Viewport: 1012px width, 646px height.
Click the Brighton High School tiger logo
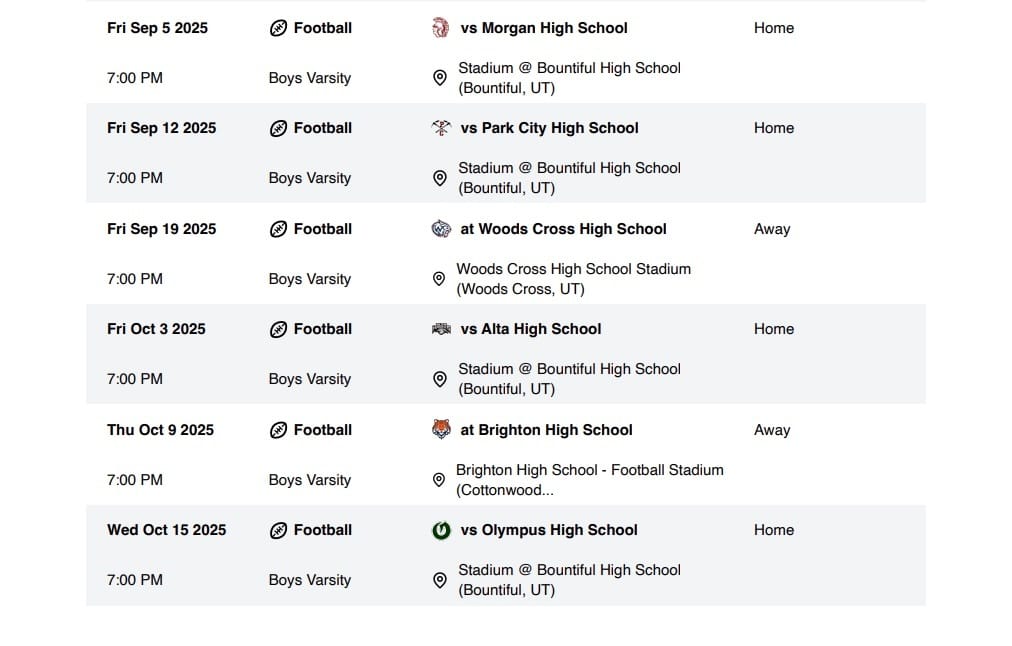441,429
